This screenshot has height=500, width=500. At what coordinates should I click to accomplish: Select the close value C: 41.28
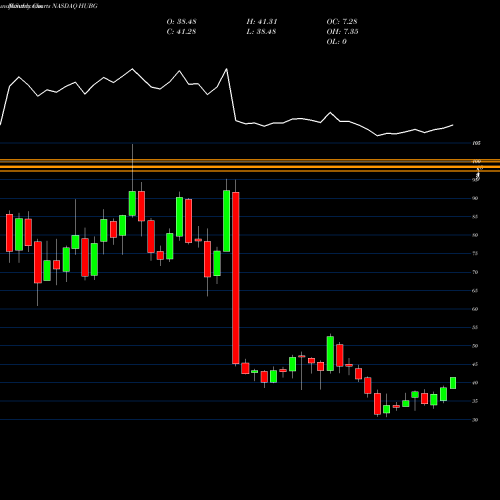(181, 32)
